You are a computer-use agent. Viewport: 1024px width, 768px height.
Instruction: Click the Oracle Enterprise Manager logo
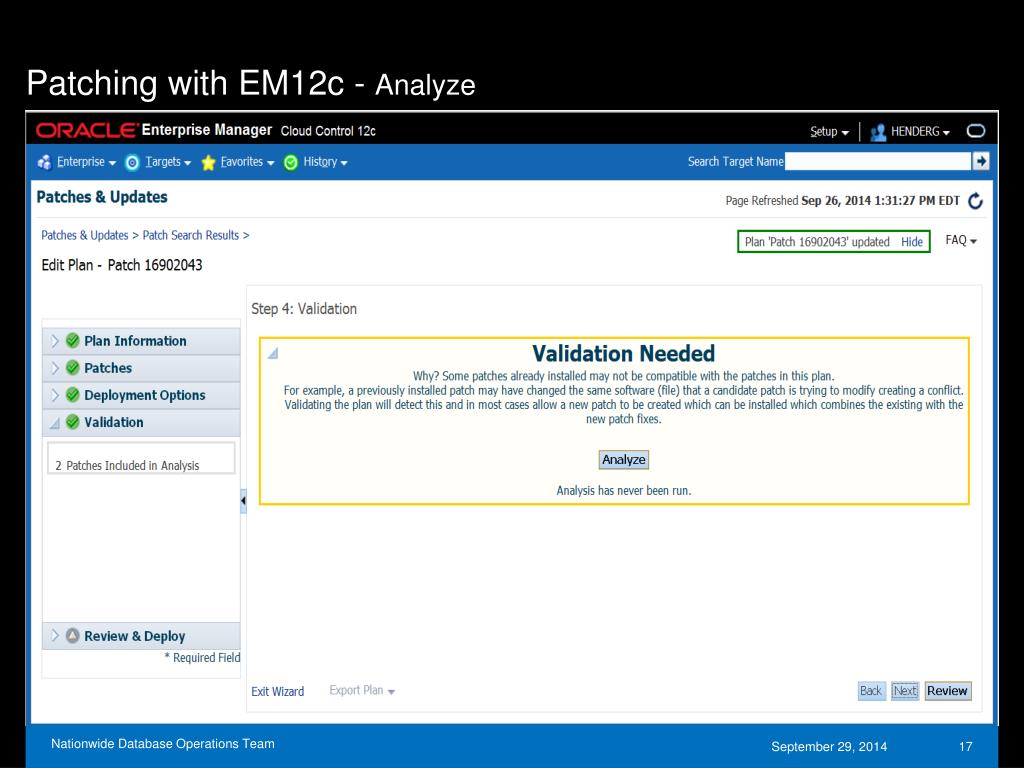pyautogui.click(x=154, y=130)
